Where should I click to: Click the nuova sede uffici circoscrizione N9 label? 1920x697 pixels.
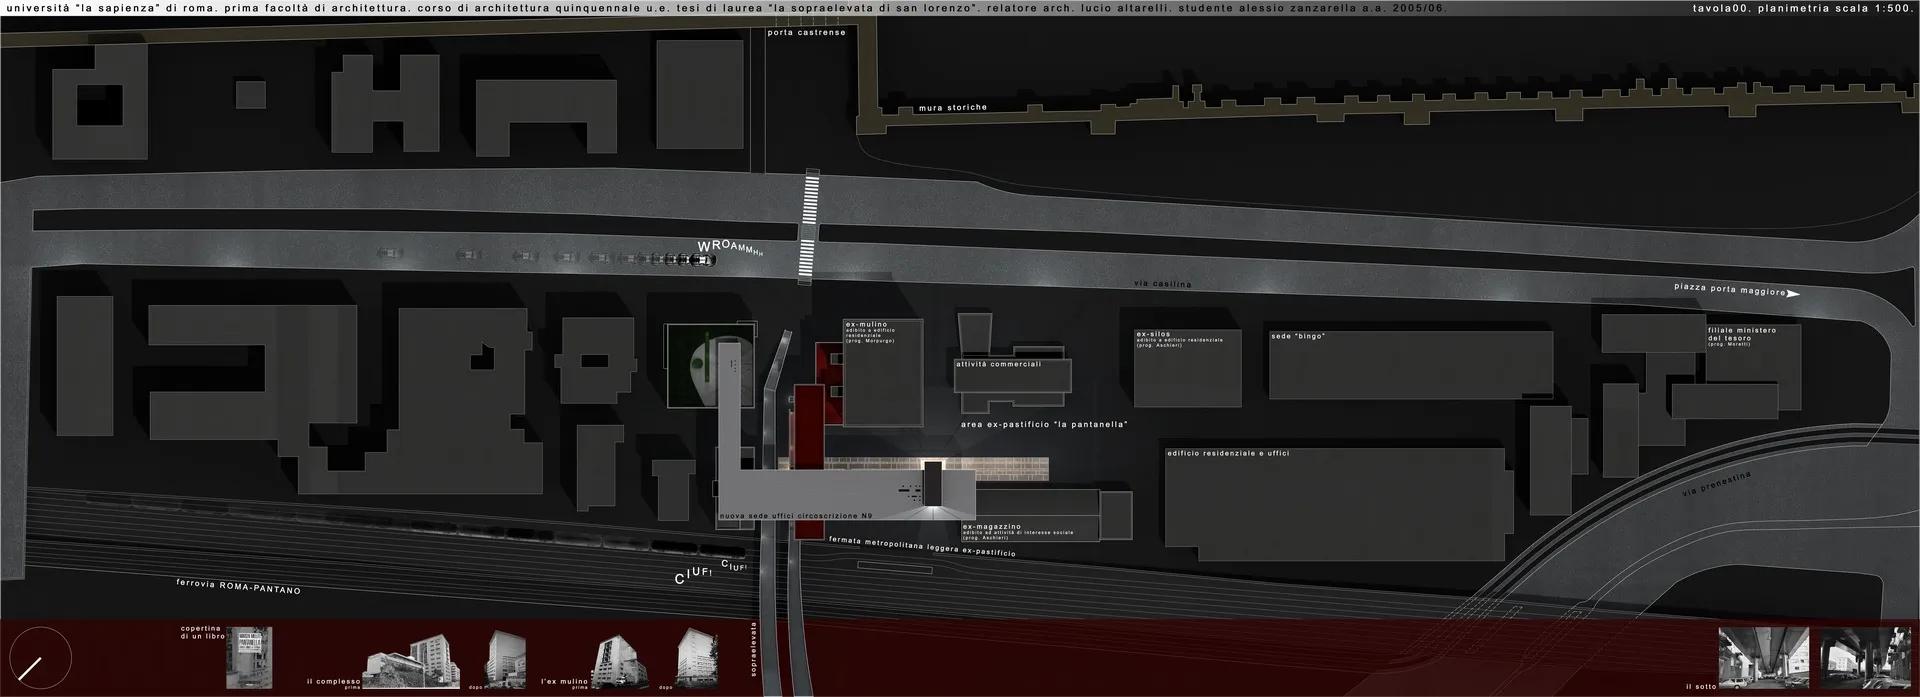795,515
